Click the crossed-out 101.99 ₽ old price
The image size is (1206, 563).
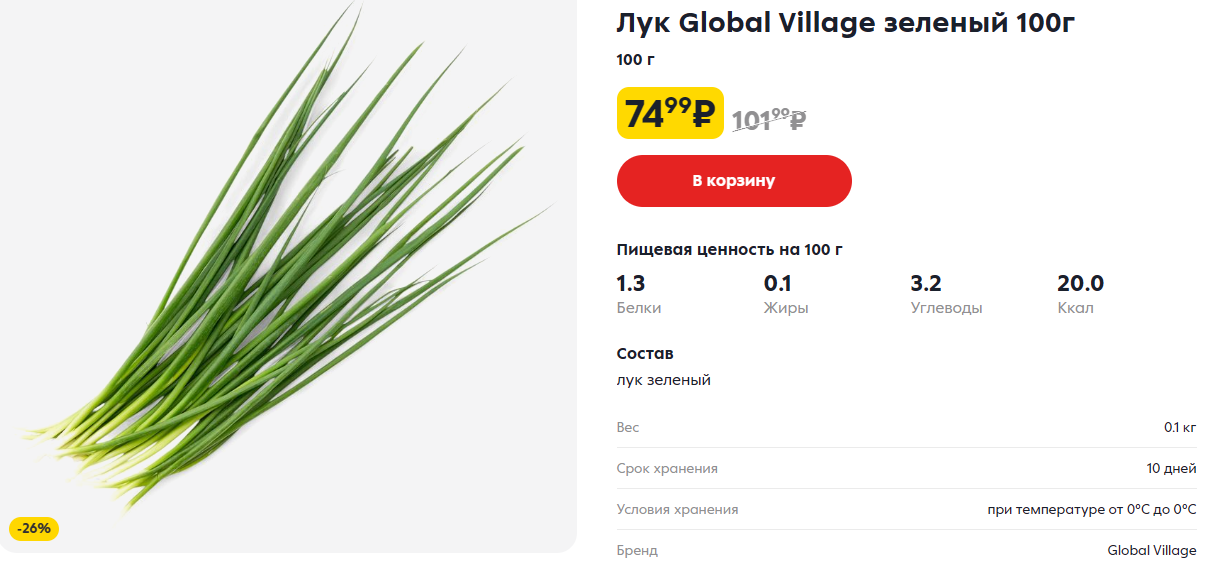pyautogui.click(x=769, y=119)
